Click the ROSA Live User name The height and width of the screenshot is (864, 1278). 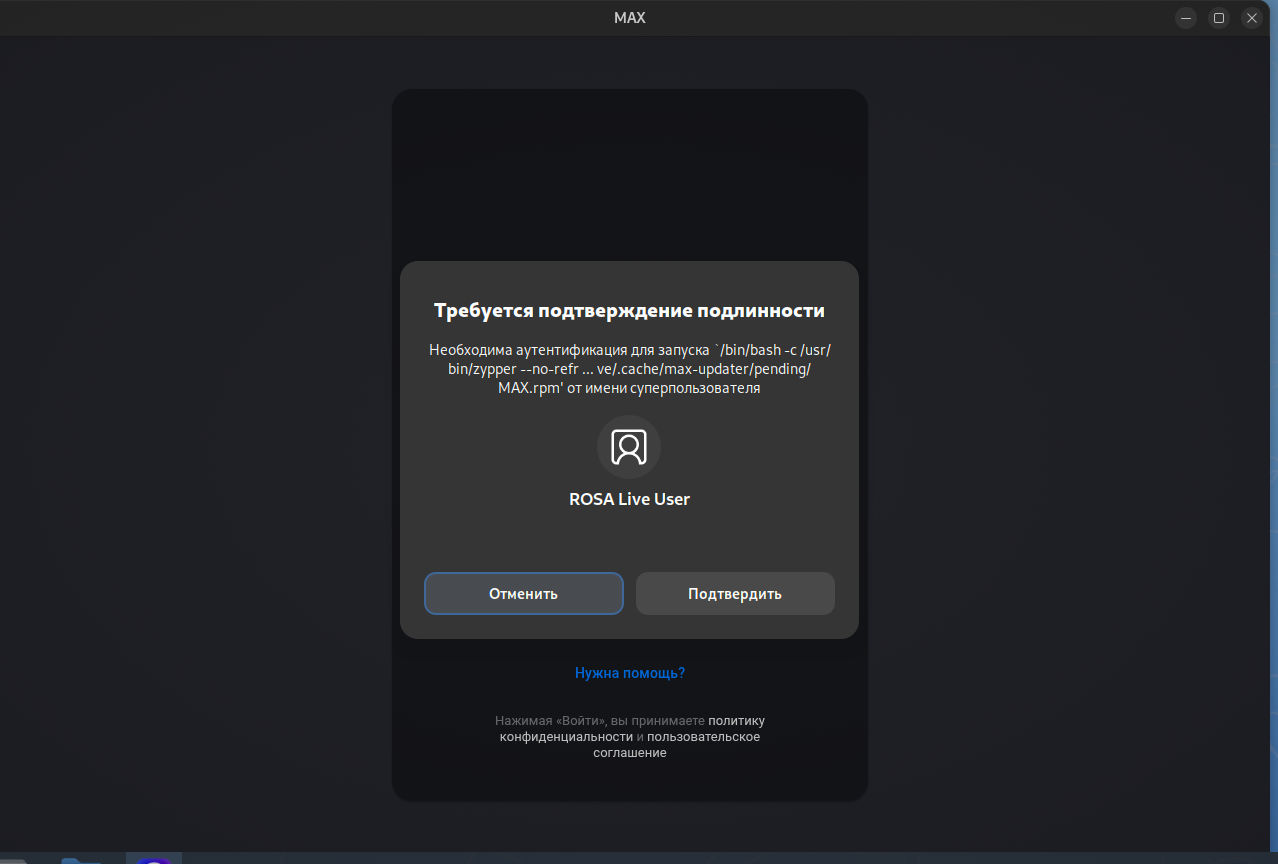pyautogui.click(x=630, y=499)
